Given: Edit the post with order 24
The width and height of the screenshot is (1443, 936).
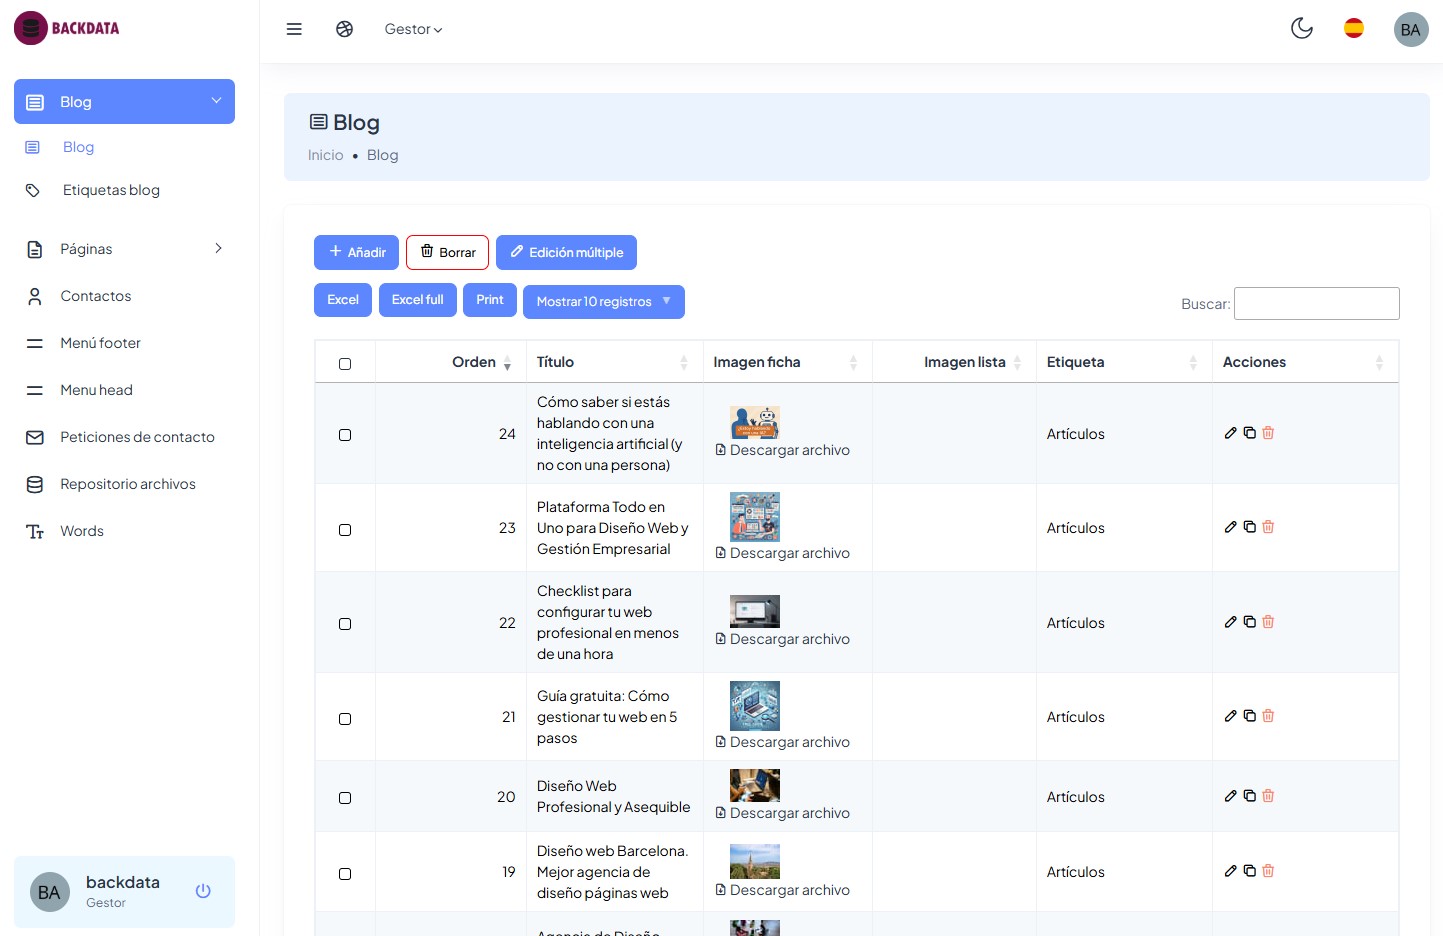Looking at the screenshot, I should (1231, 433).
